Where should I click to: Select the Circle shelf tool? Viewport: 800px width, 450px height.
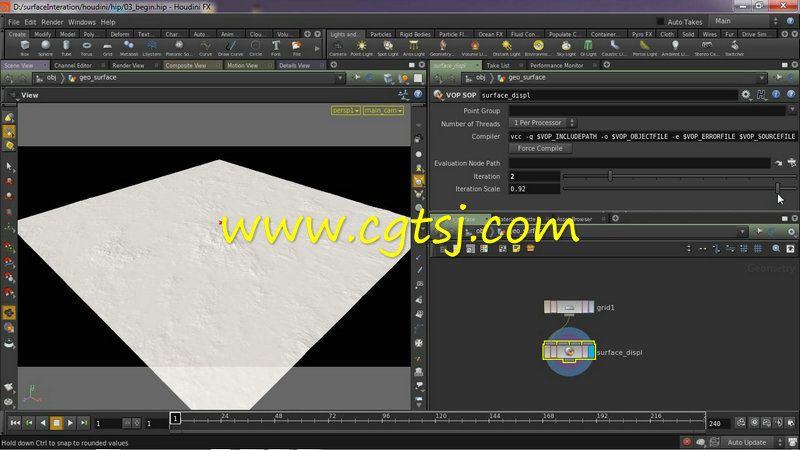[256, 48]
